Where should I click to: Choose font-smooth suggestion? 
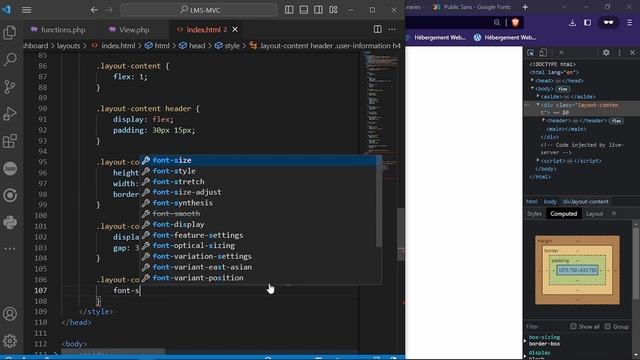tap(258, 213)
